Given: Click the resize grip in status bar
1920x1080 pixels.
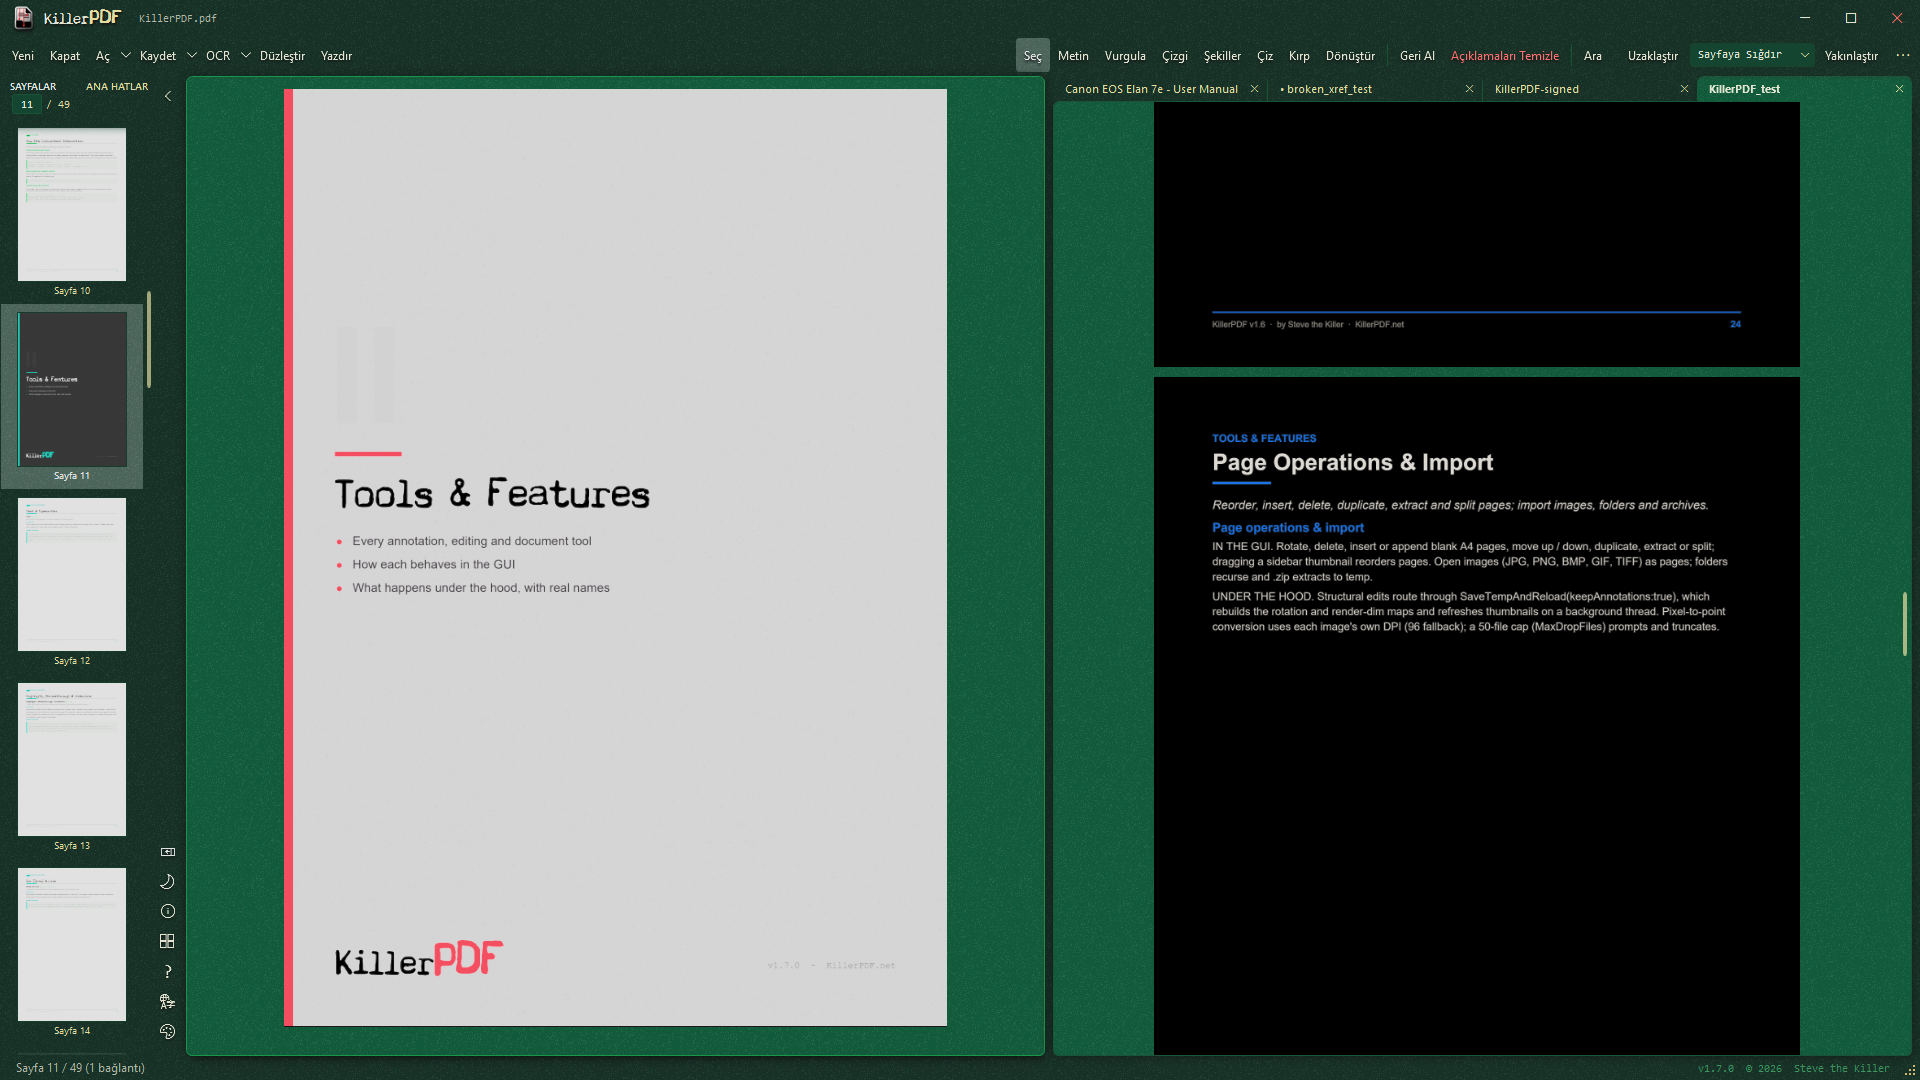Looking at the screenshot, I should [1910, 1070].
